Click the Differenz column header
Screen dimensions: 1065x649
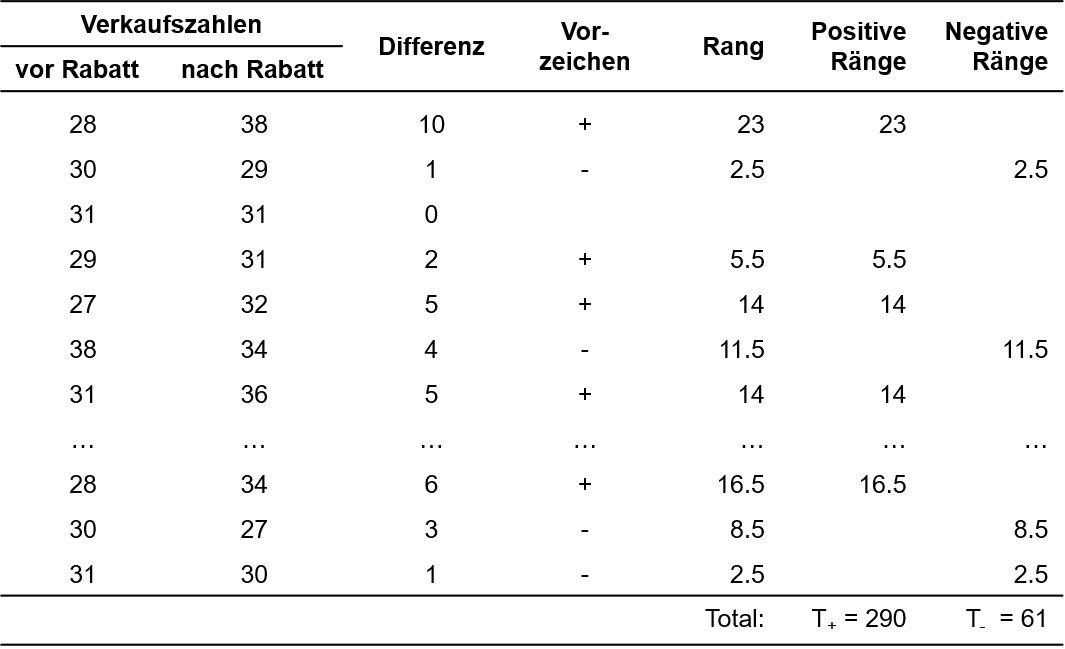pyautogui.click(x=431, y=47)
